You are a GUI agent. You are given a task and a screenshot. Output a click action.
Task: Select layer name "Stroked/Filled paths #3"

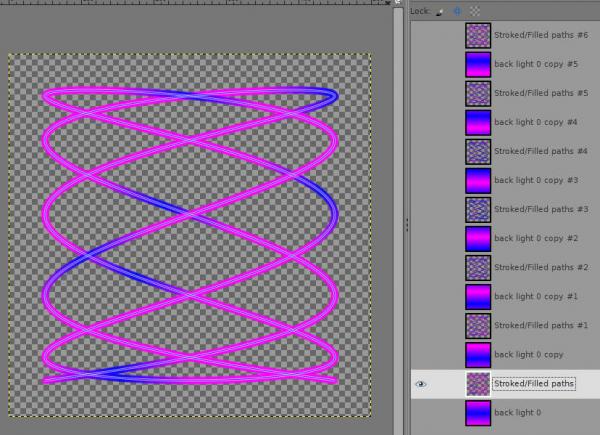[541, 210]
